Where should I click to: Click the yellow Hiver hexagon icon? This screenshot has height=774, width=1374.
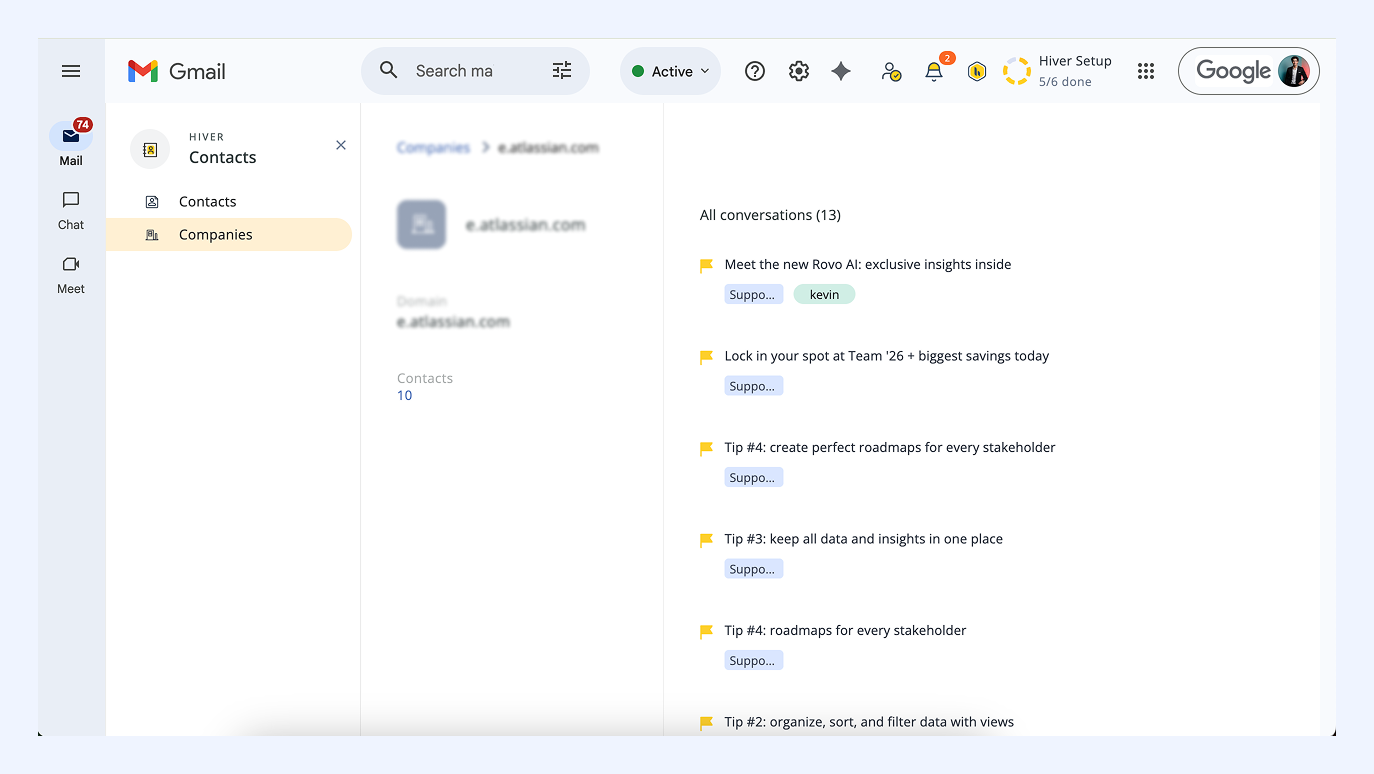[x=977, y=71]
